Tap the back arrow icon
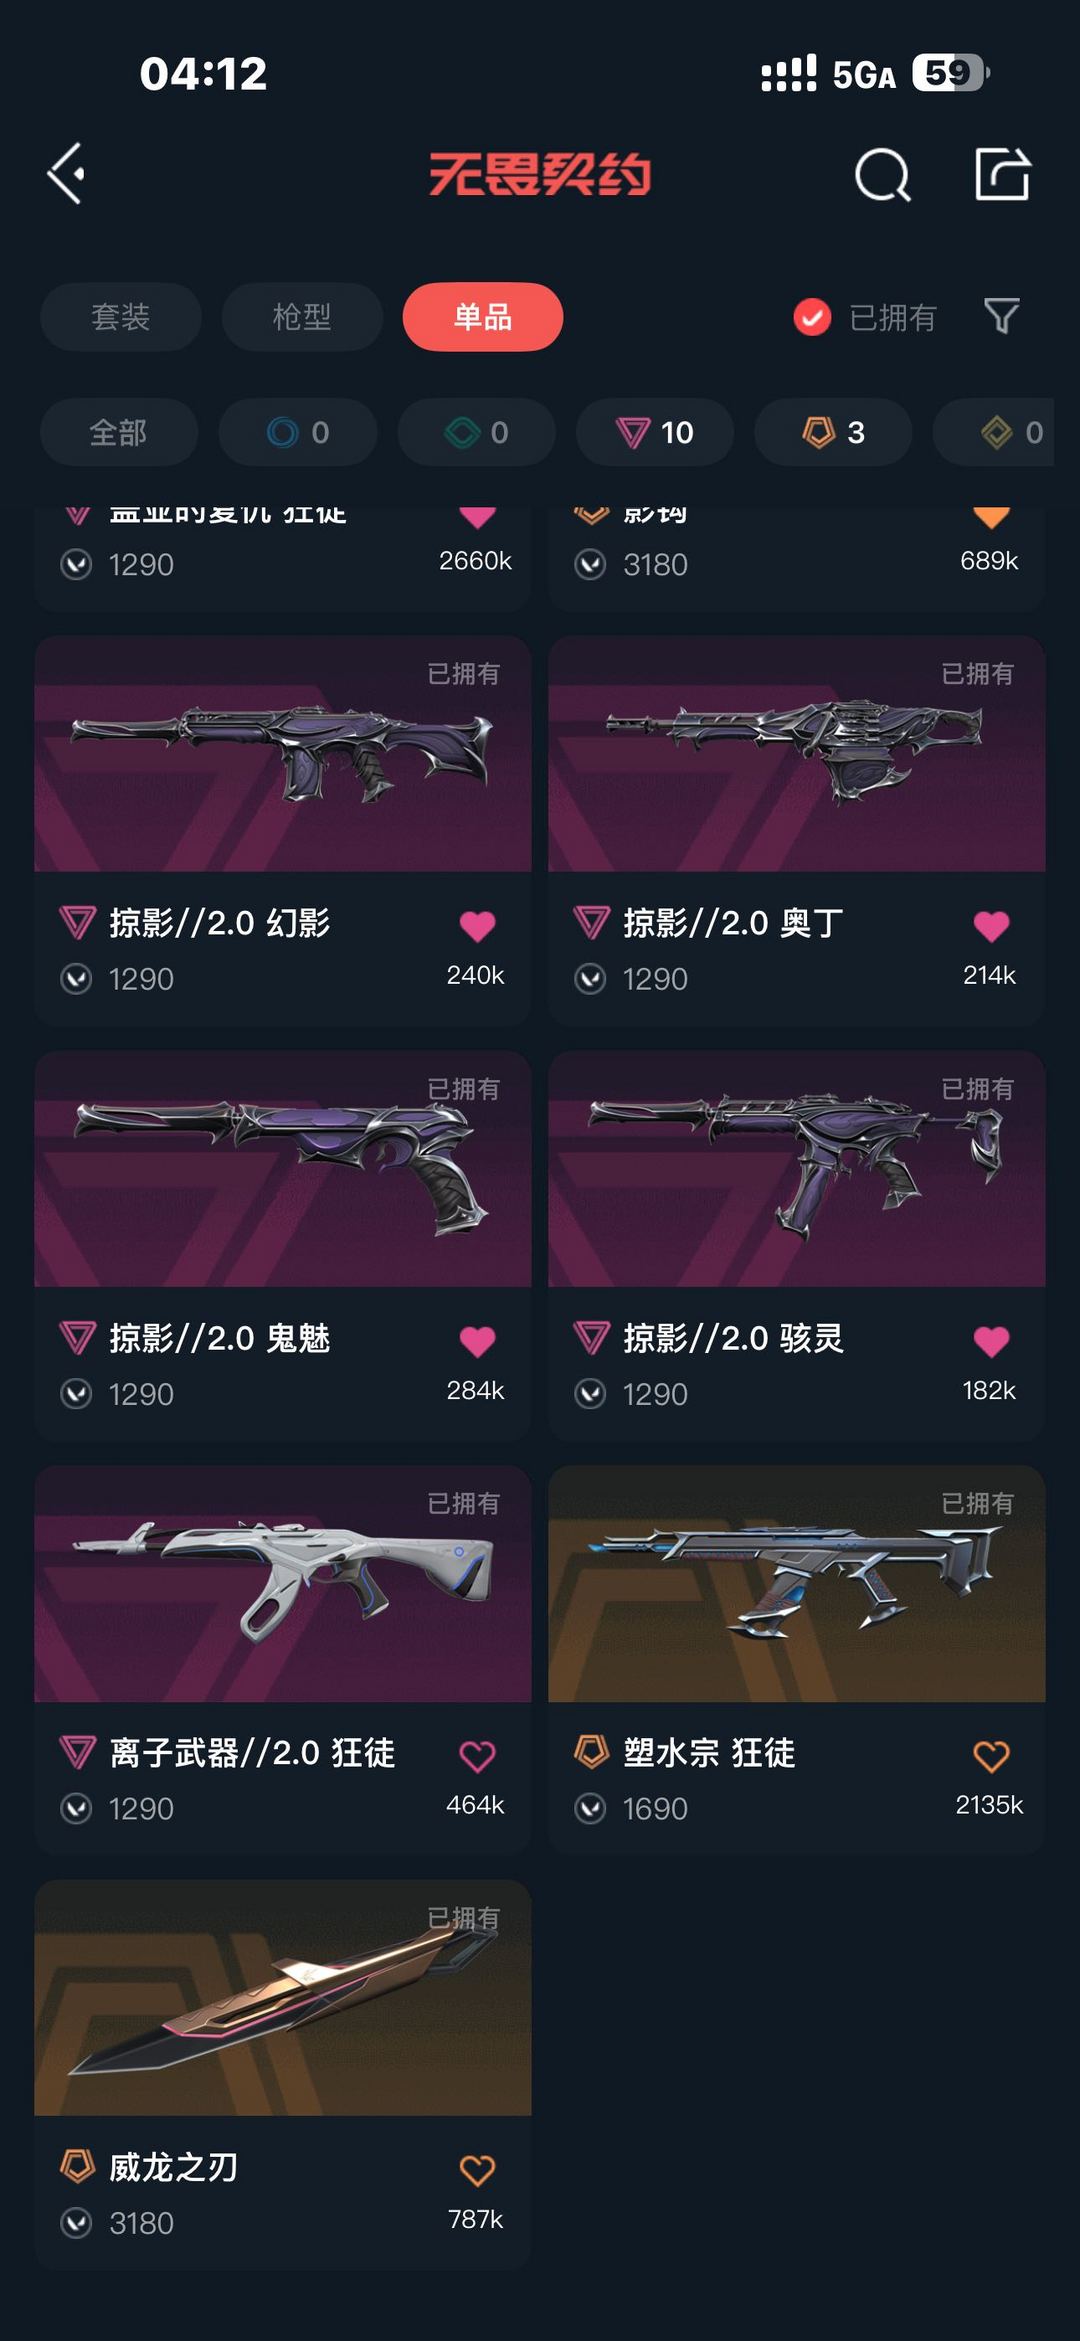Screen dimensions: 1080x2341 [x=66, y=174]
